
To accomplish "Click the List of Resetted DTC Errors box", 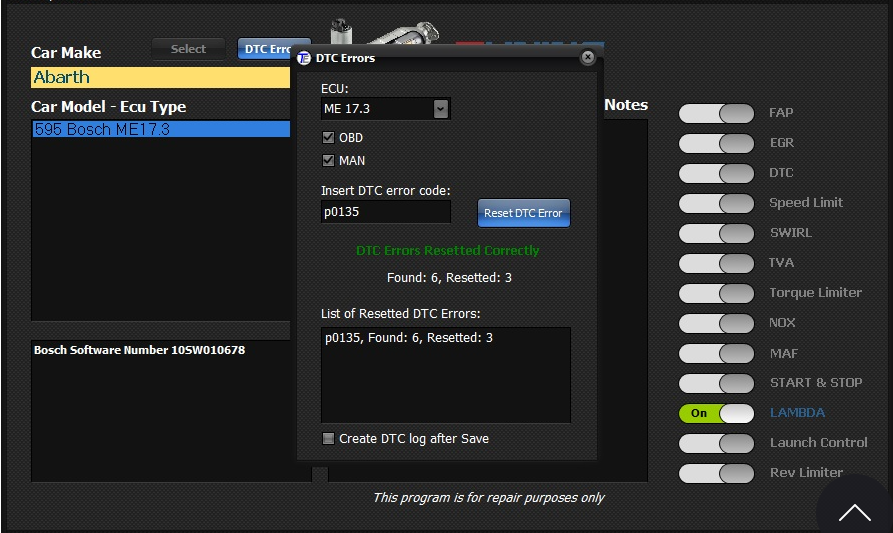I will pos(445,375).
